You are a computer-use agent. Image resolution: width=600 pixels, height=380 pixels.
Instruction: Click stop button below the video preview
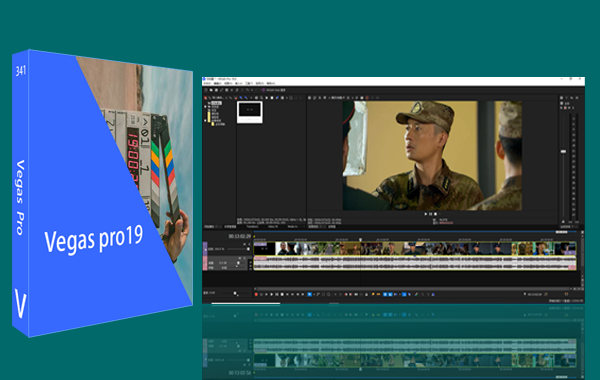coord(435,214)
